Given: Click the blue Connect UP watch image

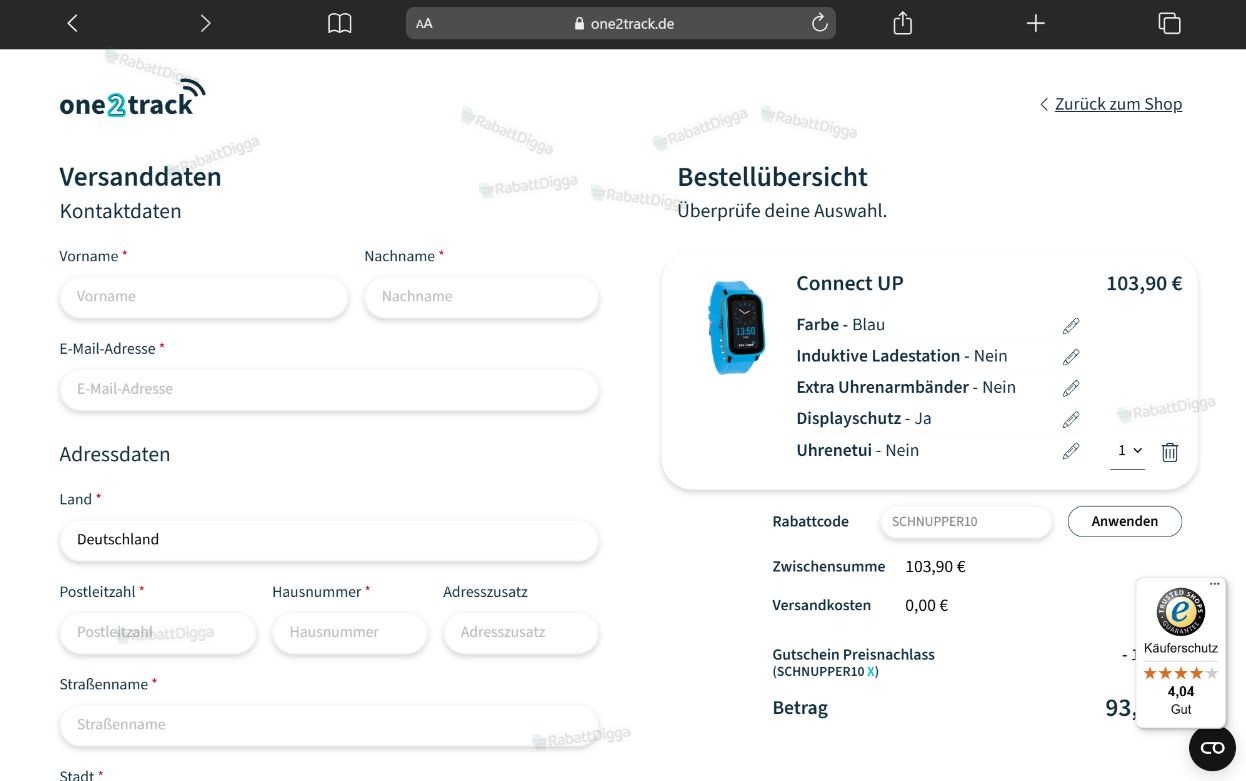Looking at the screenshot, I should (x=737, y=328).
